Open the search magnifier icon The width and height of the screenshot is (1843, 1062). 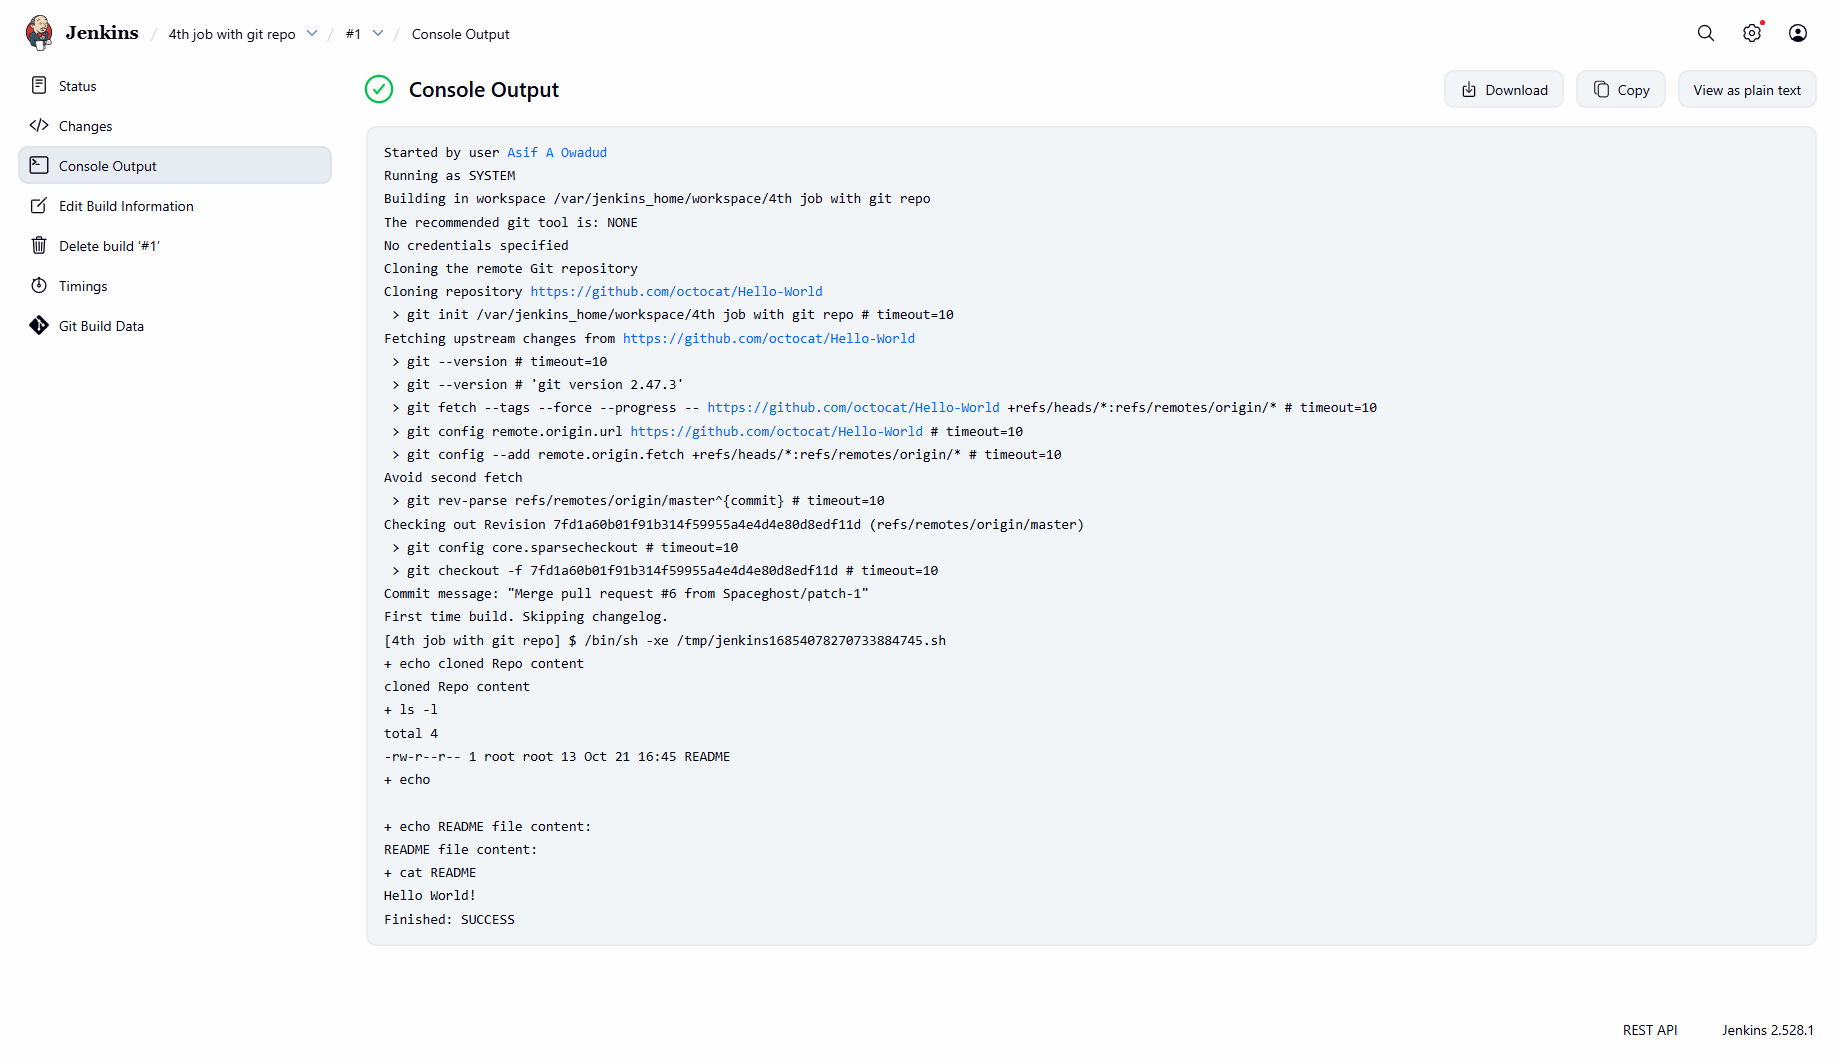(x=1706, y=33)
